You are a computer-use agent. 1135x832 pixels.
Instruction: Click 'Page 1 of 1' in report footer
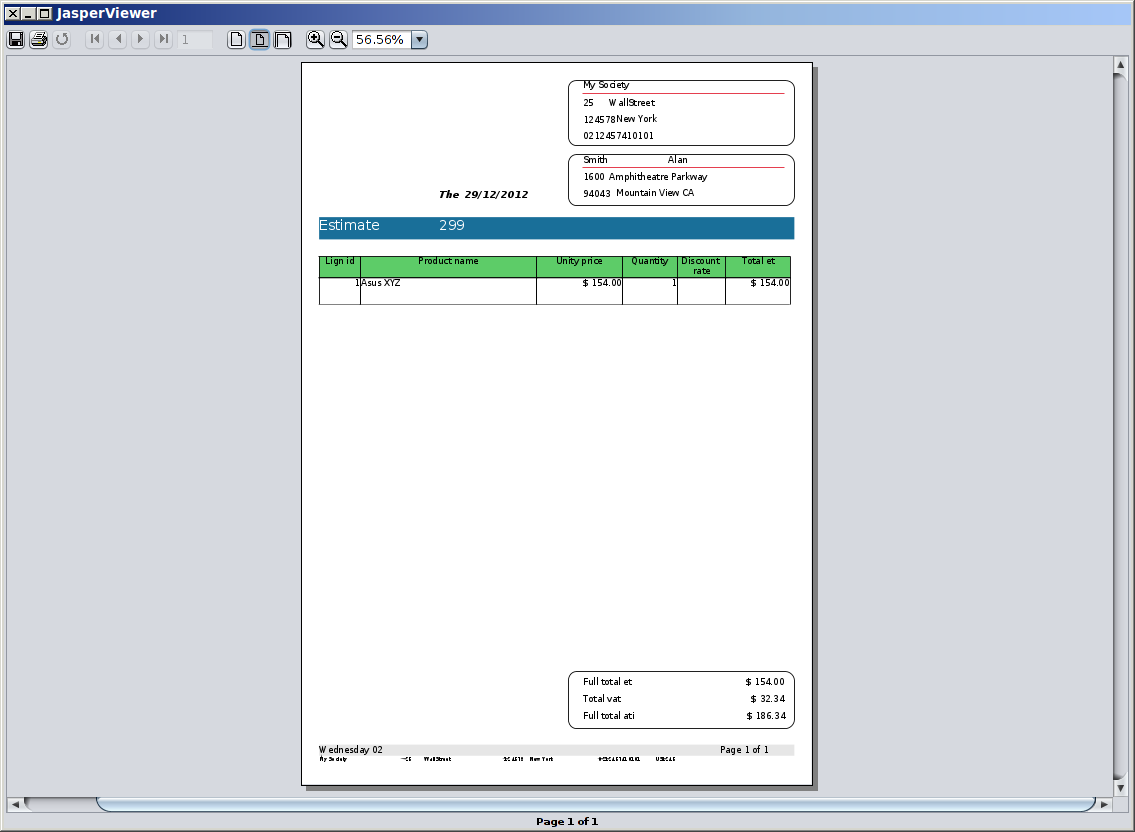click(744, 749)
